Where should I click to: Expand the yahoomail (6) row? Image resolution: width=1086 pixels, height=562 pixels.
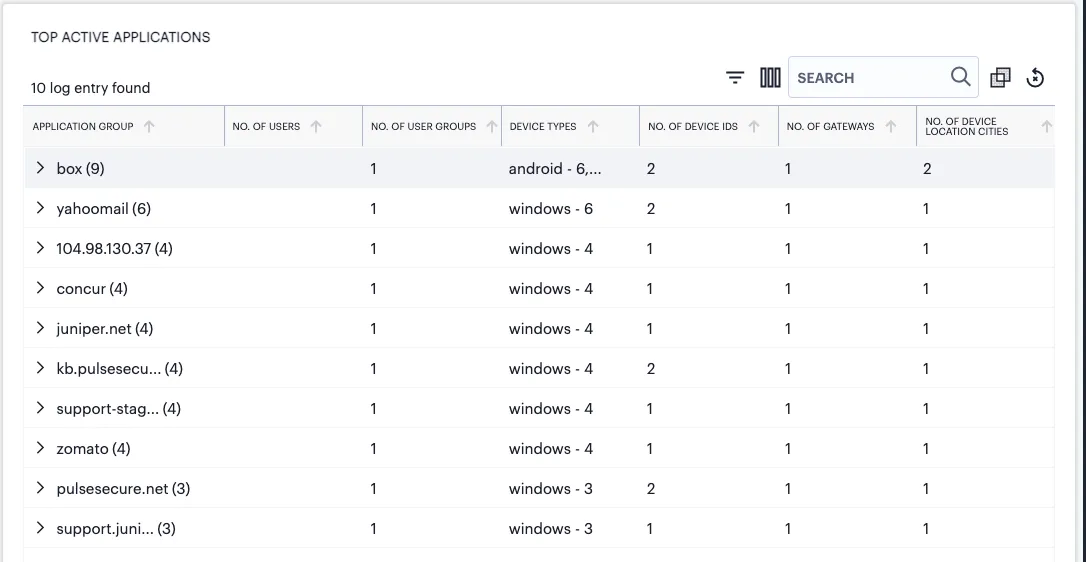[40, 208]
